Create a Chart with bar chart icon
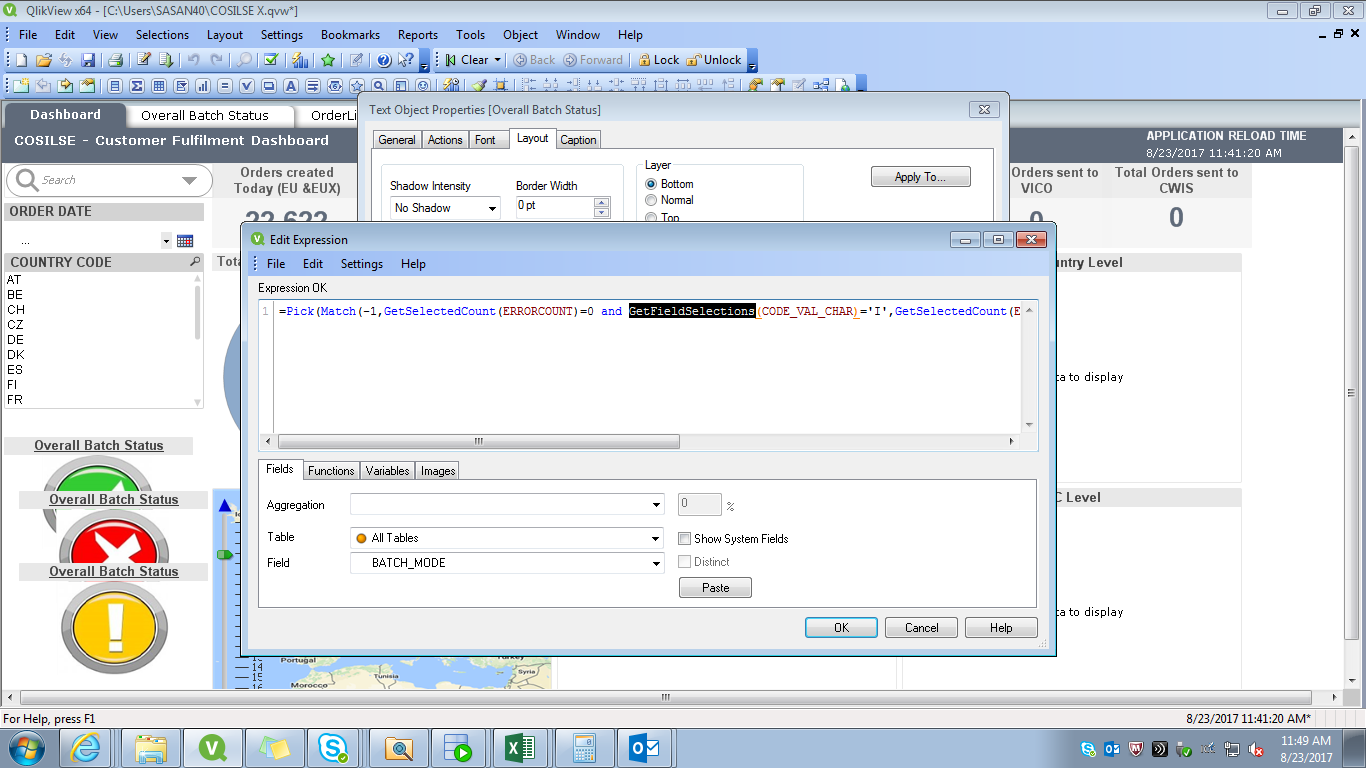This screenshot has height=768, width=1366. (x=203, y=86)
